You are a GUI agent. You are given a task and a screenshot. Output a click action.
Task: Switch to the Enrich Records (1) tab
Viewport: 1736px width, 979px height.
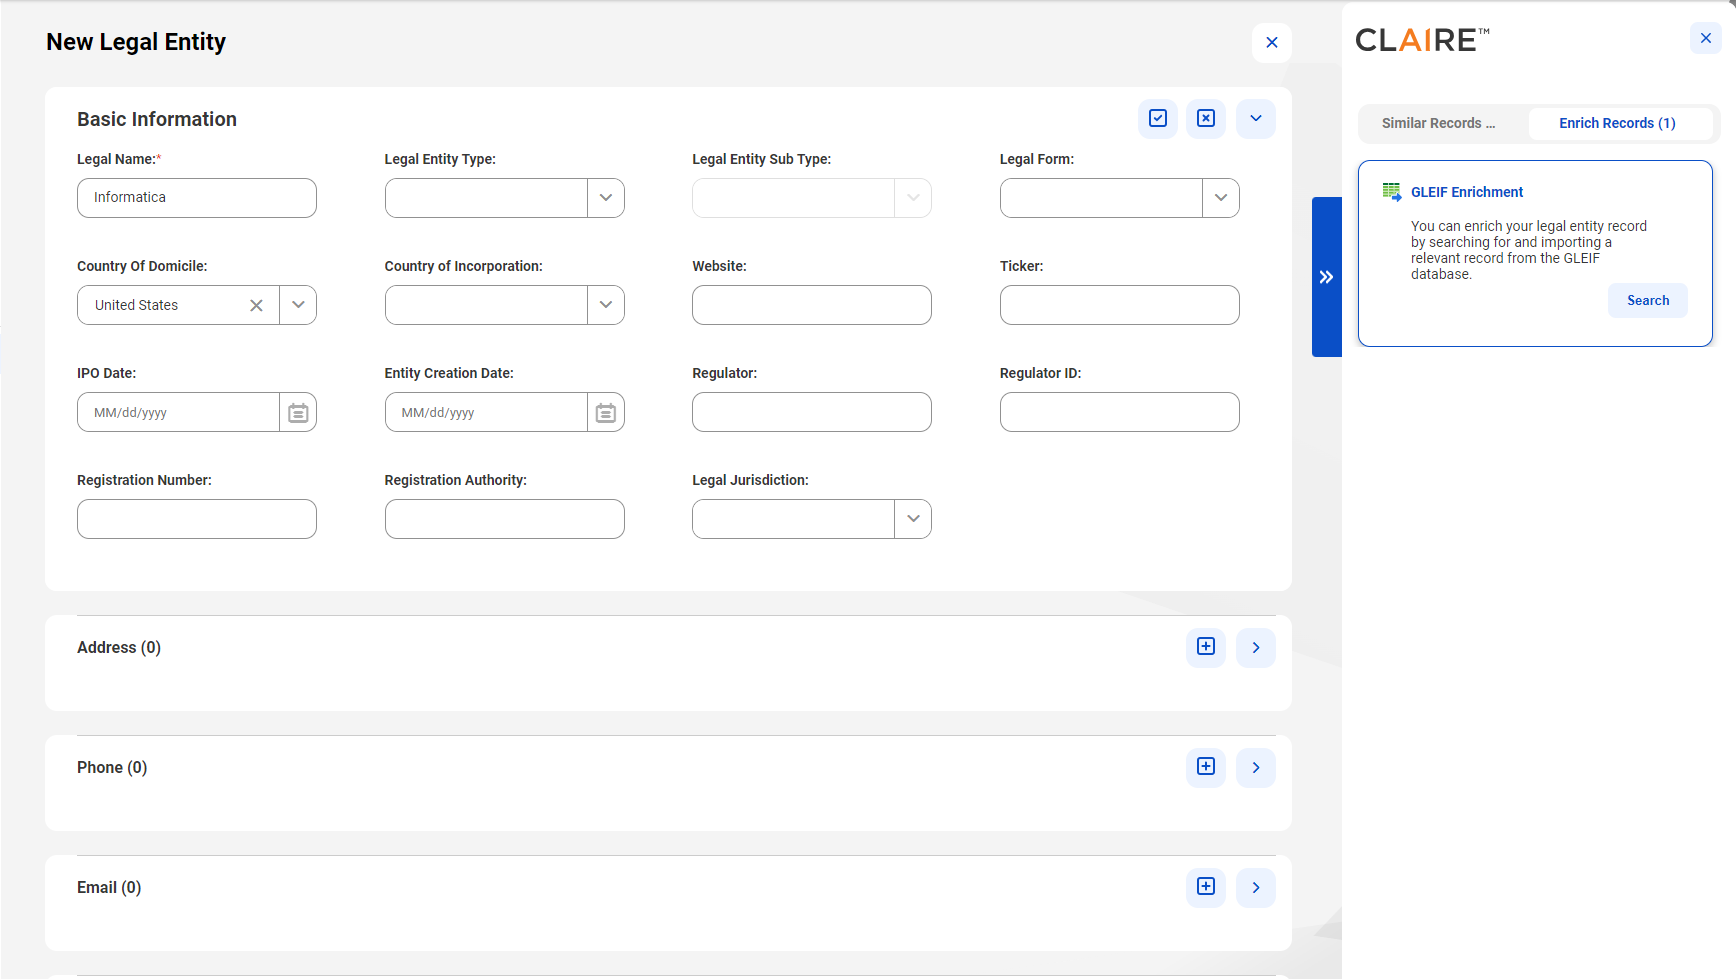1618,123
